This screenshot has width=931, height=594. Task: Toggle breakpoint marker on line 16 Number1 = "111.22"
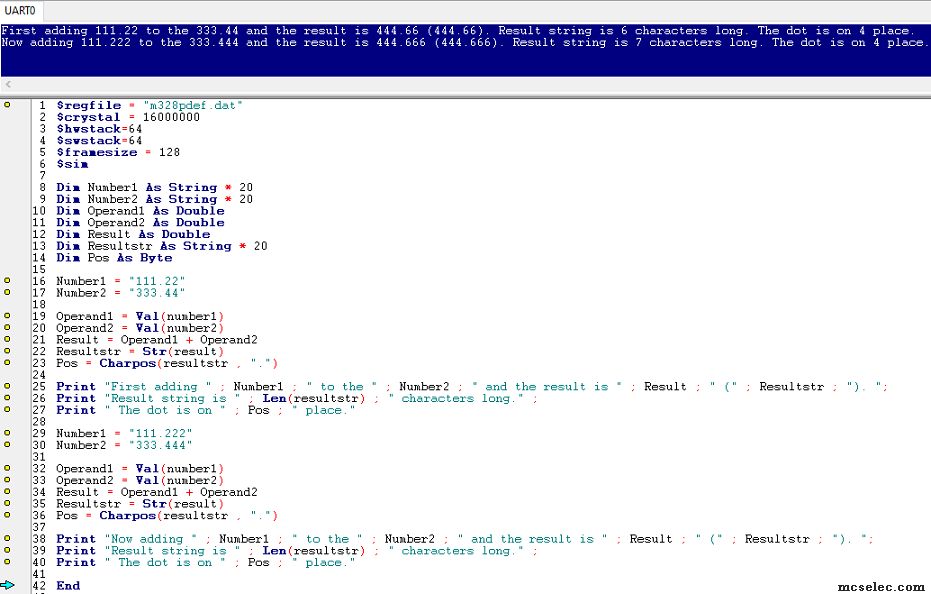coord(8,280)
